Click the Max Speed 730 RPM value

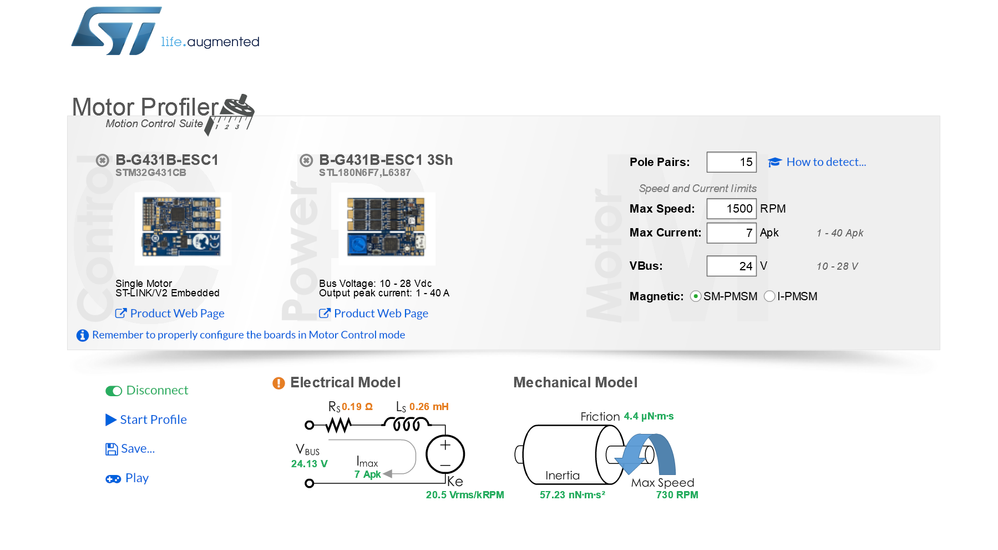[x=677, y=495]
